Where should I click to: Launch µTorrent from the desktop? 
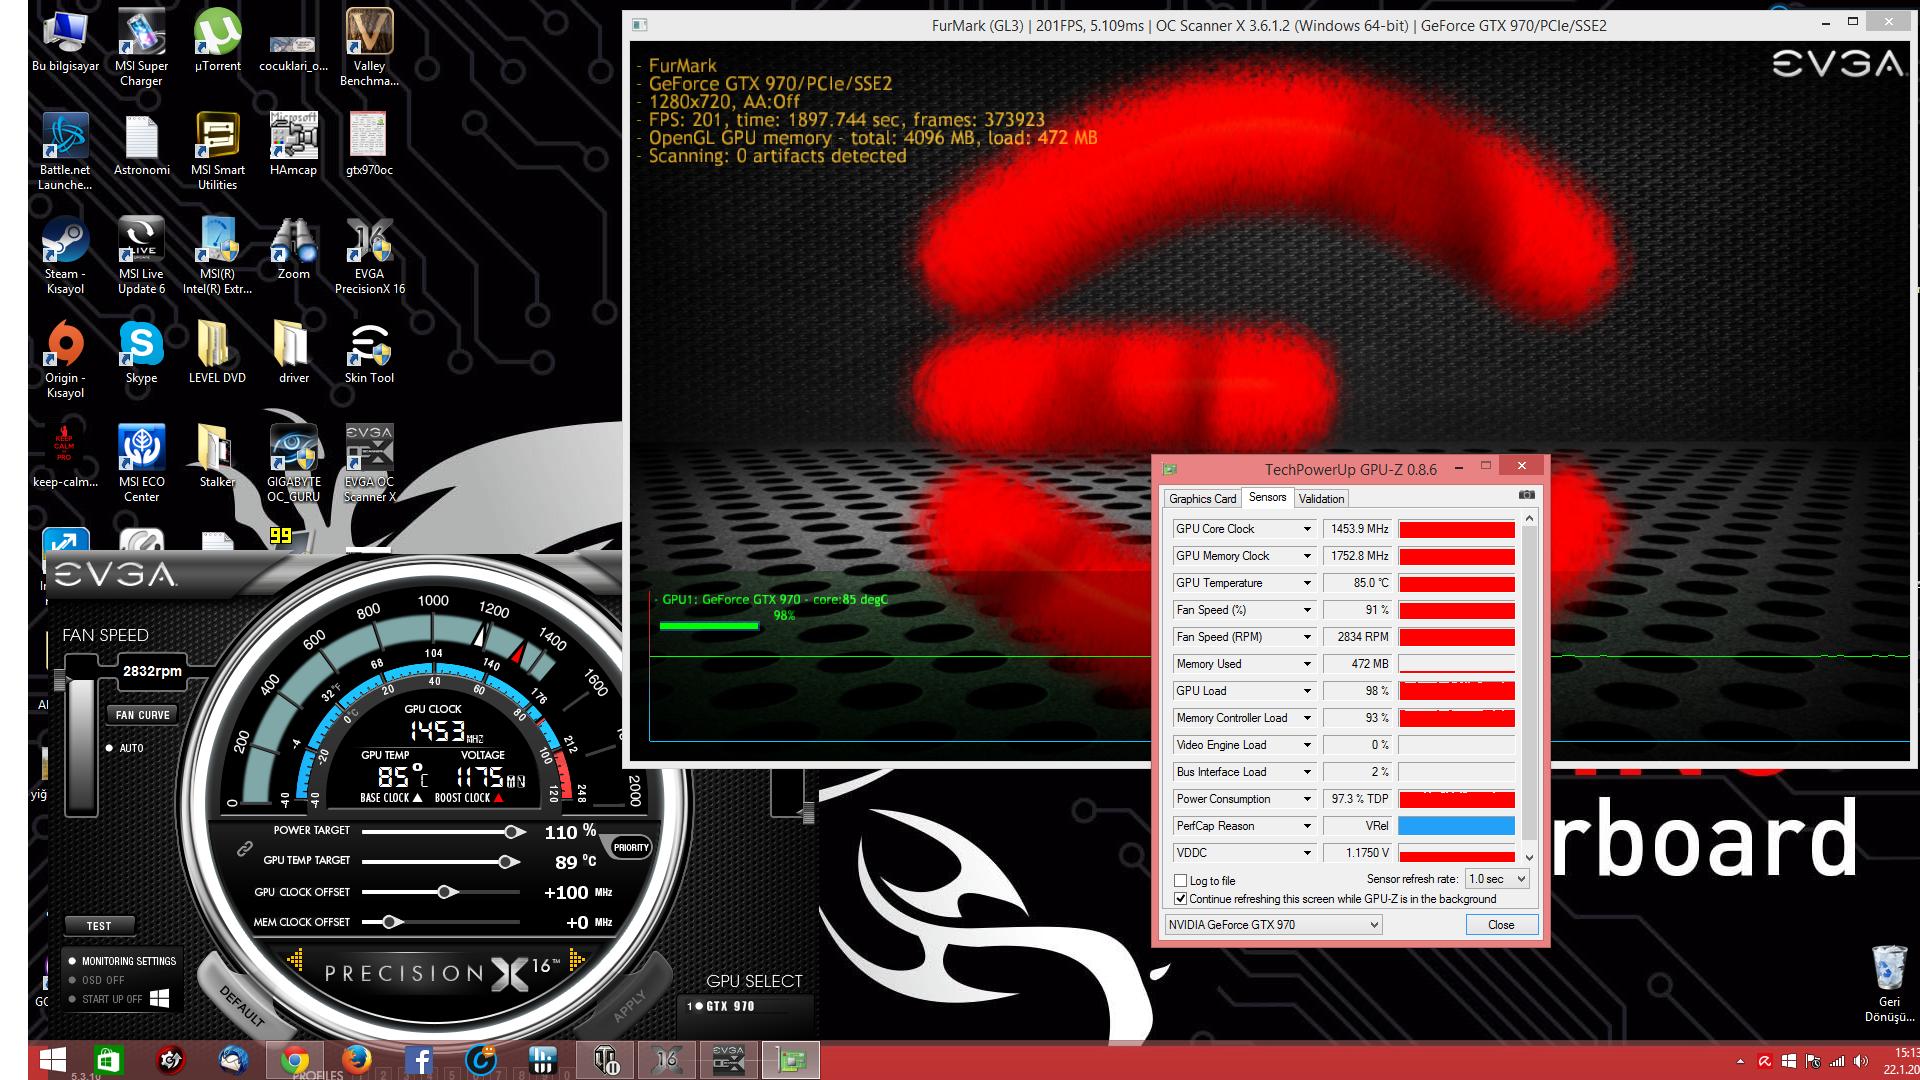(x=217, y=40)
